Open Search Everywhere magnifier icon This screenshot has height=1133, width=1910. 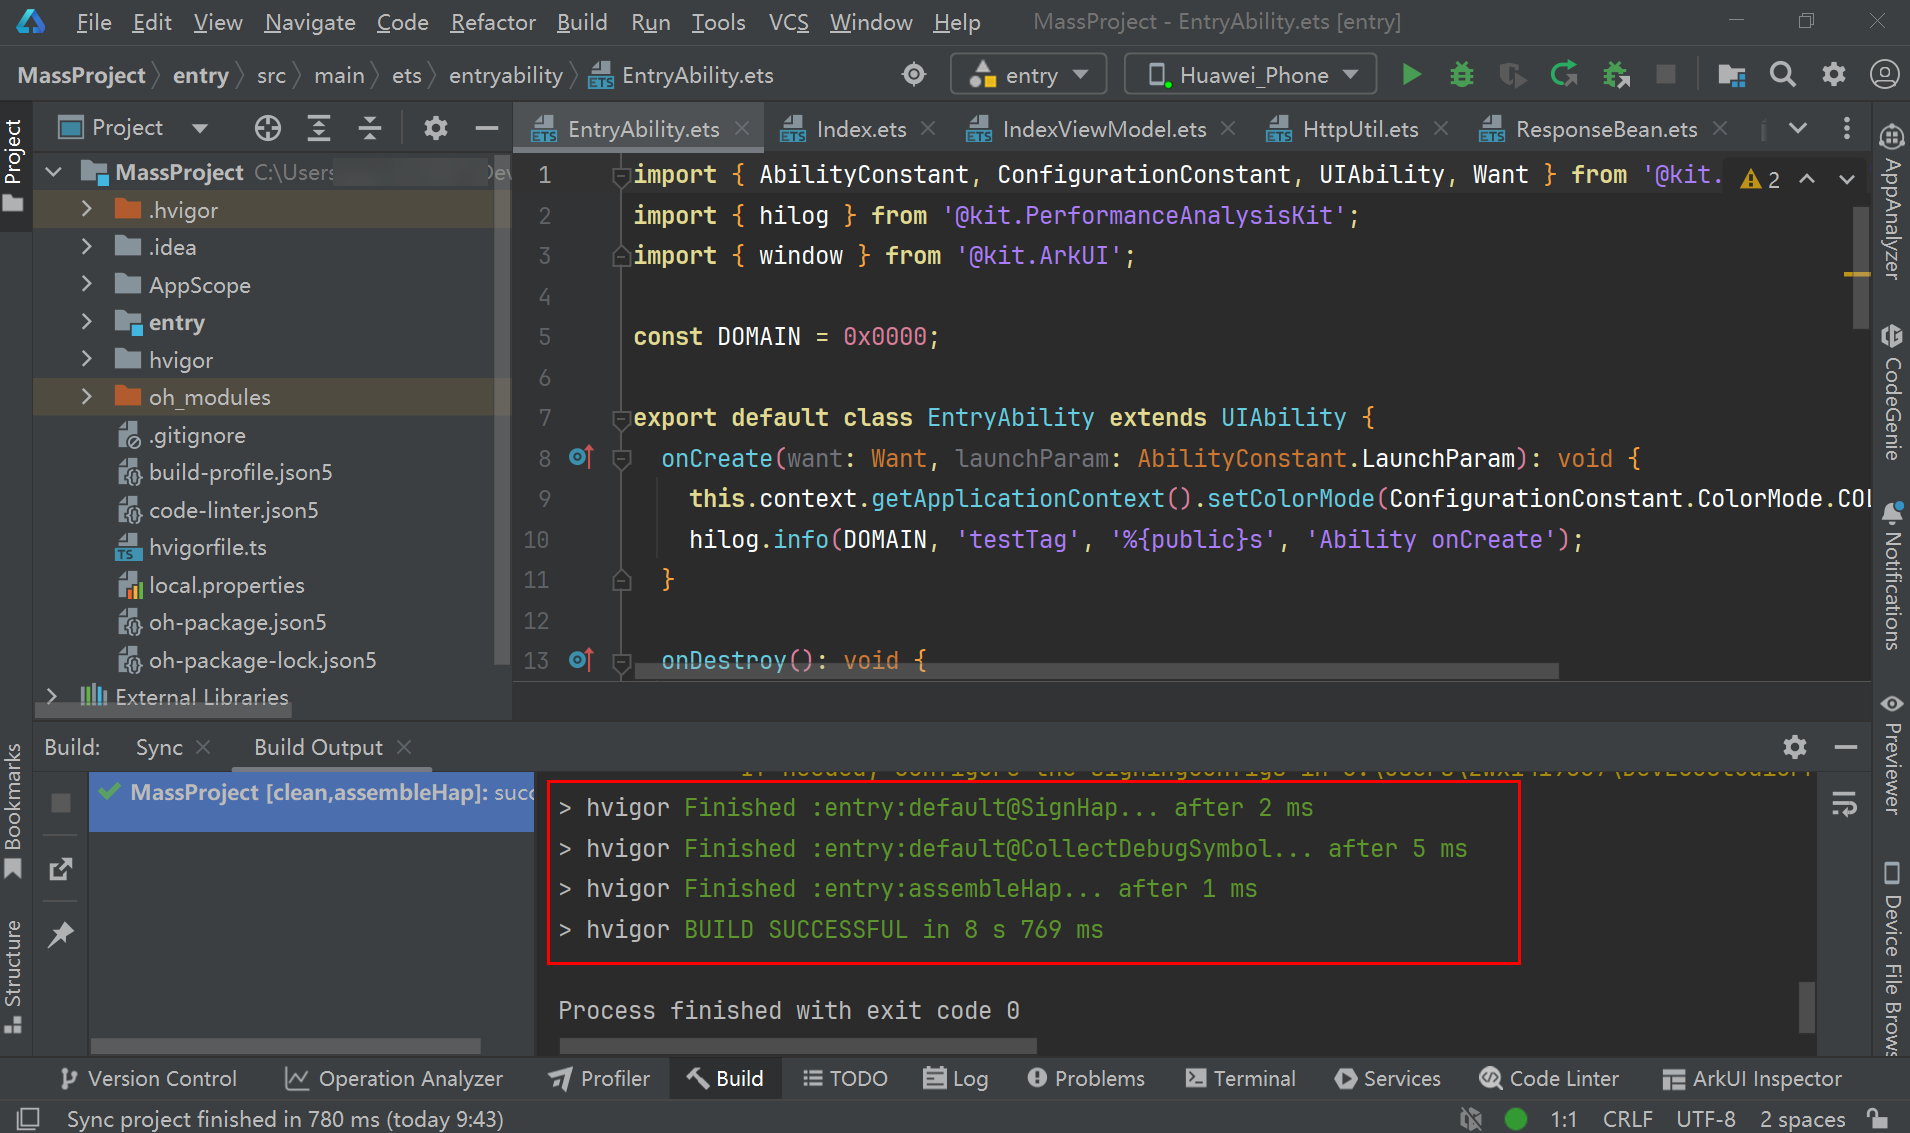1782,75
